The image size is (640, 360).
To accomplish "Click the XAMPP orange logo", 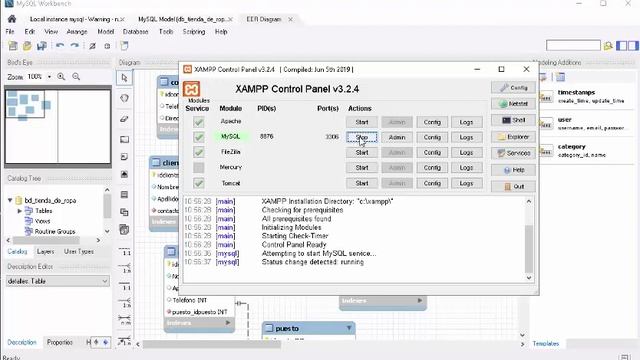I will coord(191,89).
